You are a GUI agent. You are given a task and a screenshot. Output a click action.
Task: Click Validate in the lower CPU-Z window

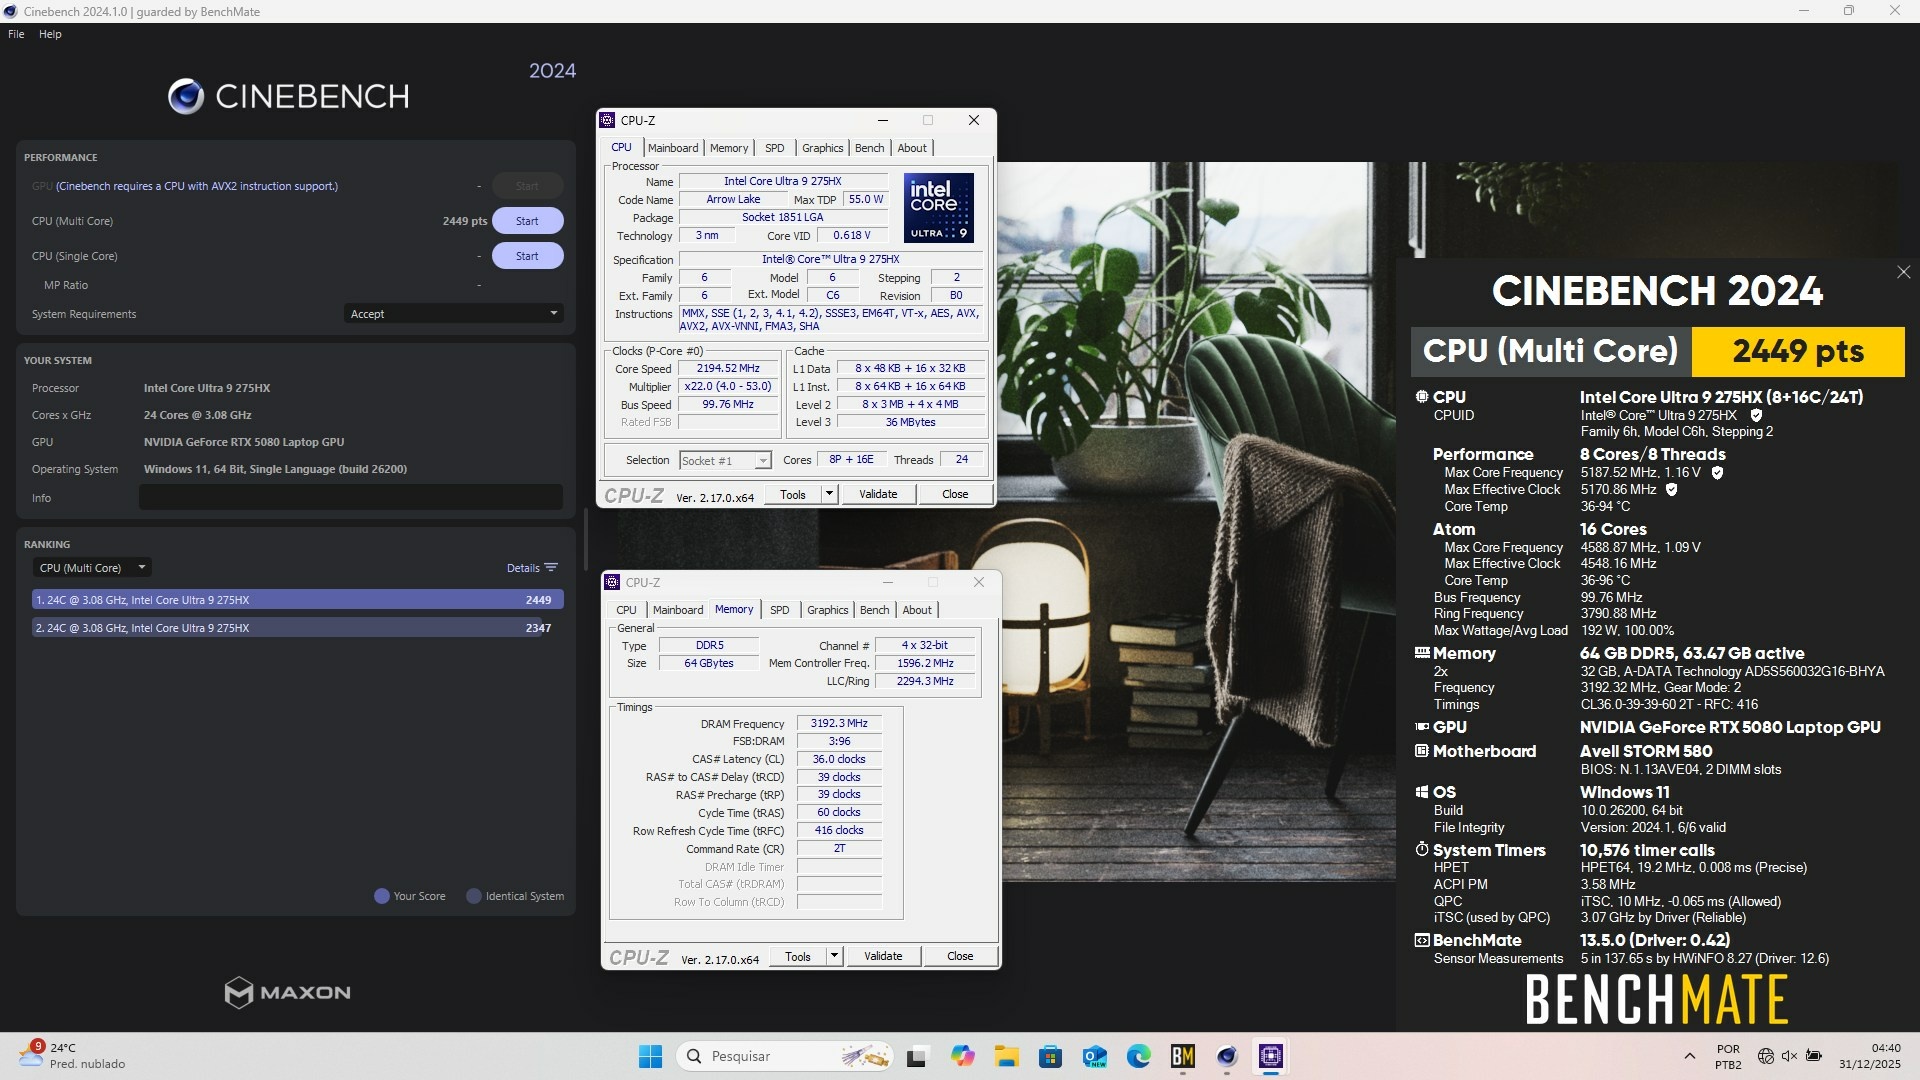pos(883,956)
